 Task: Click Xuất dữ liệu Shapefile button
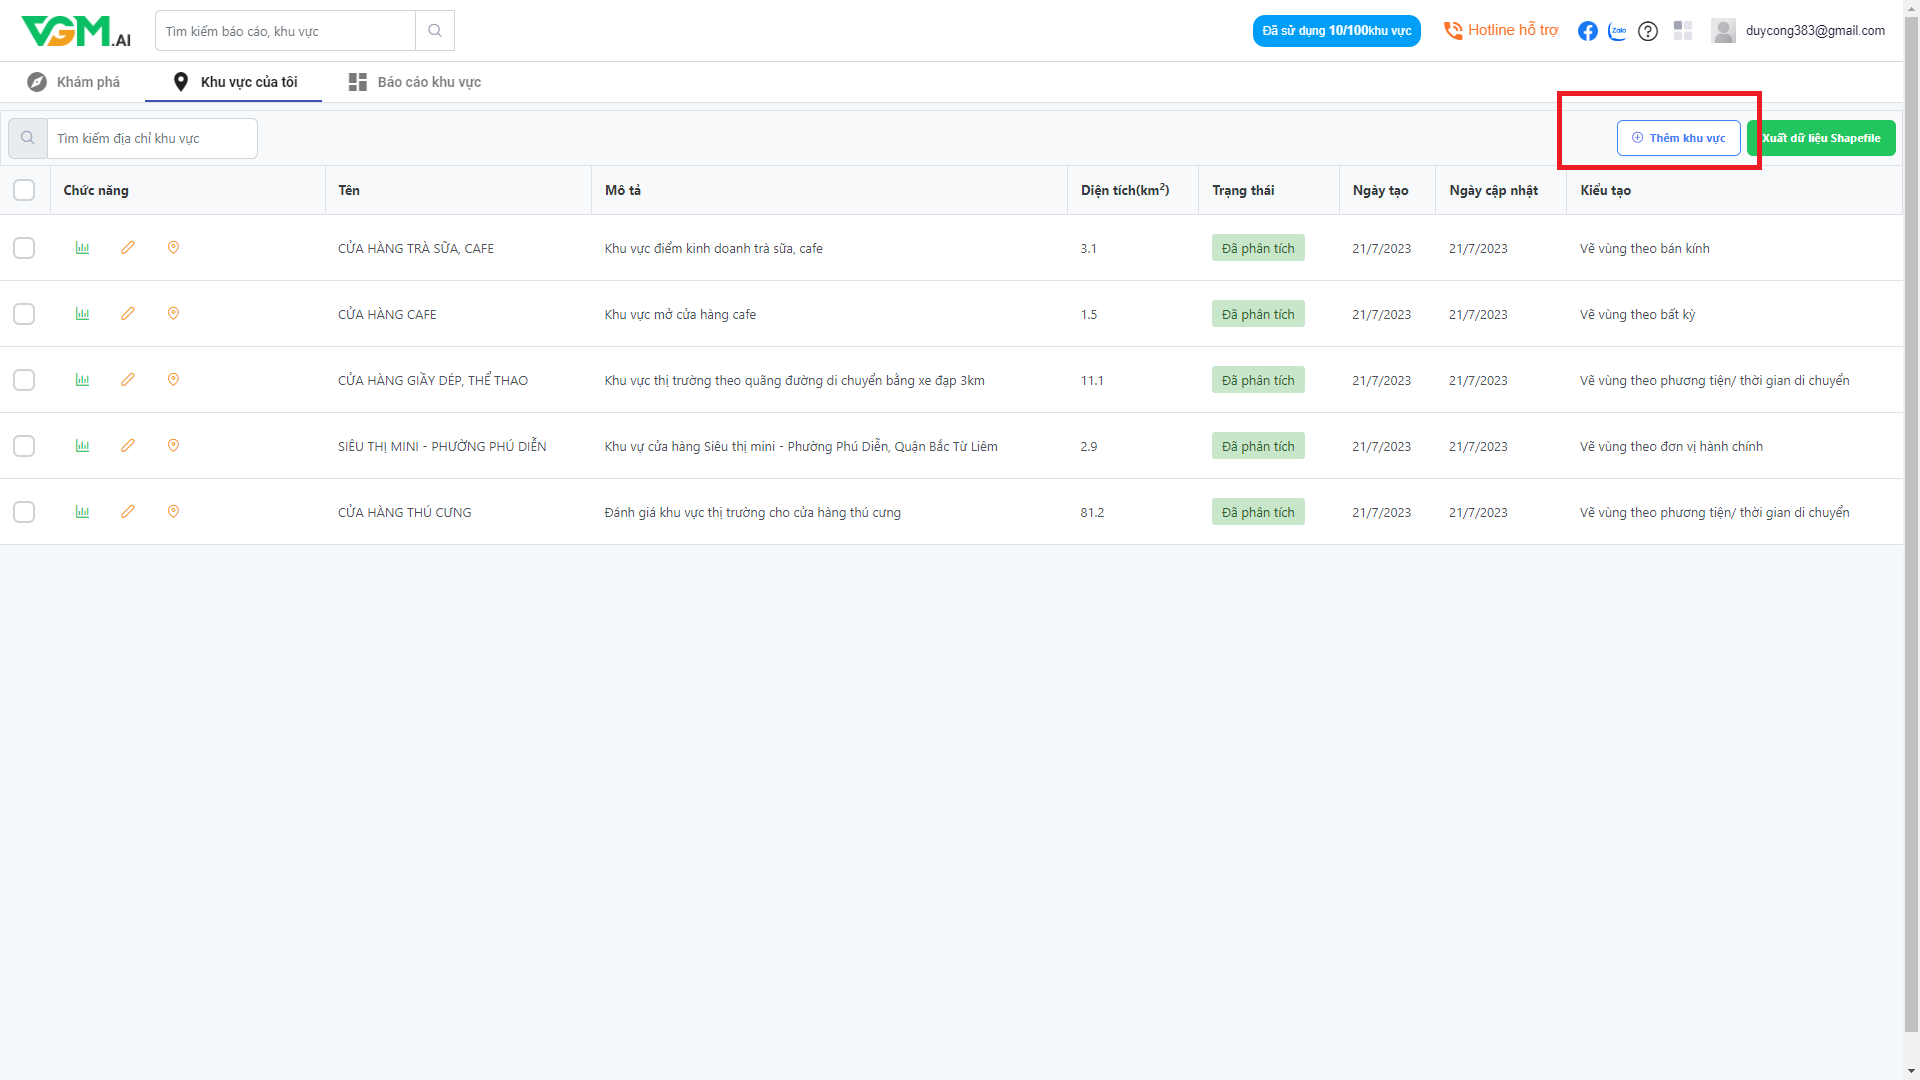click(x=1821, y=138)
